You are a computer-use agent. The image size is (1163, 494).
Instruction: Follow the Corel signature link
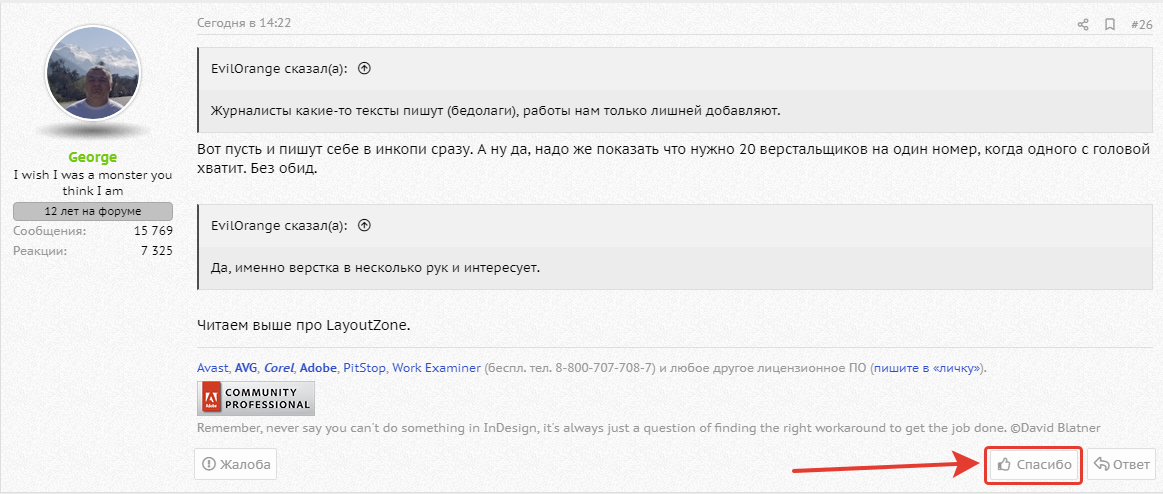tap(279, 368)
